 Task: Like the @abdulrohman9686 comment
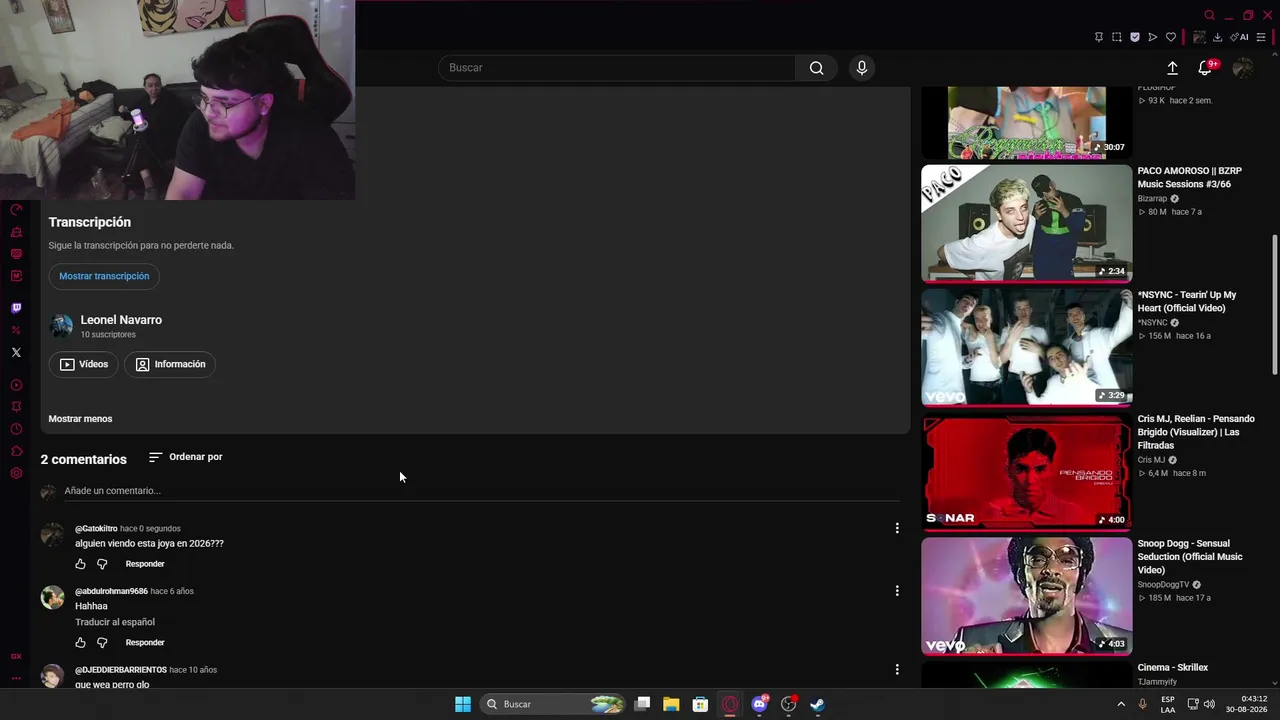click(x=81, y=643)
